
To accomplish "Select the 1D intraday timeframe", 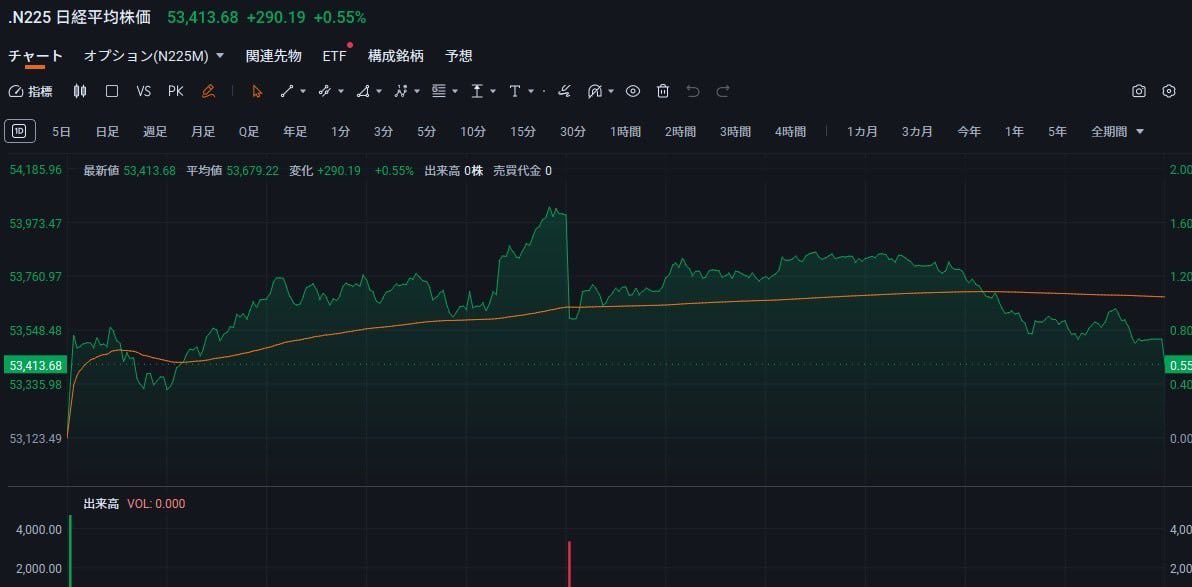I will click(x=20, y=132).
